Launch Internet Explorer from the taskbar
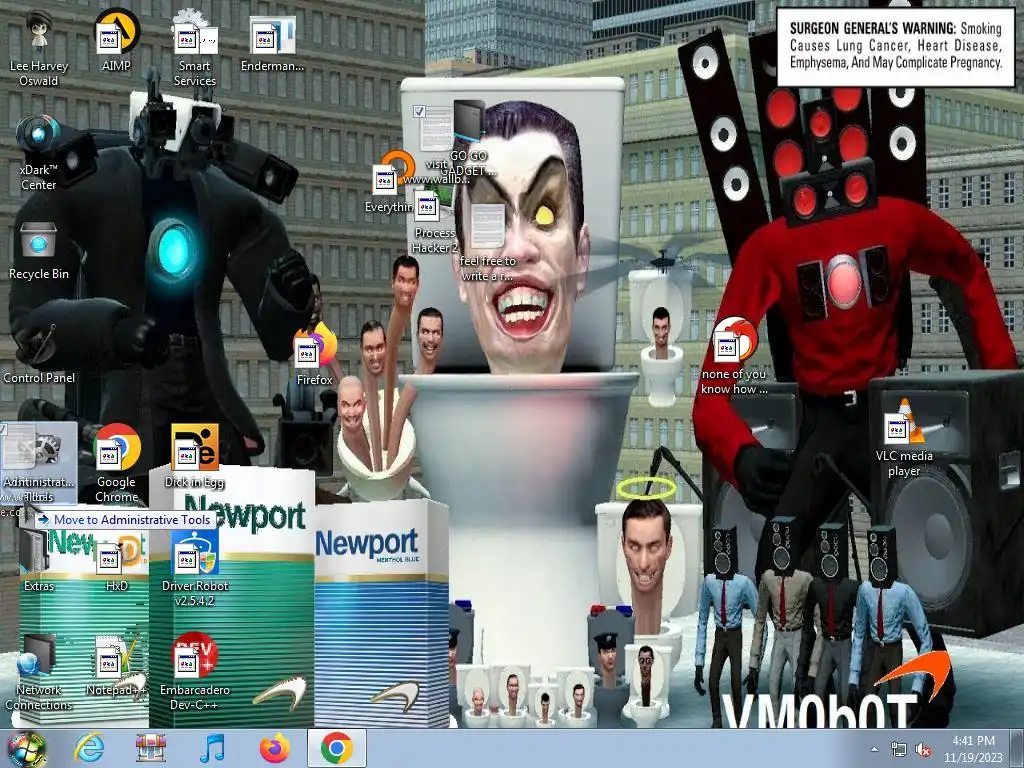Image resolution: width=1024 pixels, height=768 pixels. coord(89,748)
